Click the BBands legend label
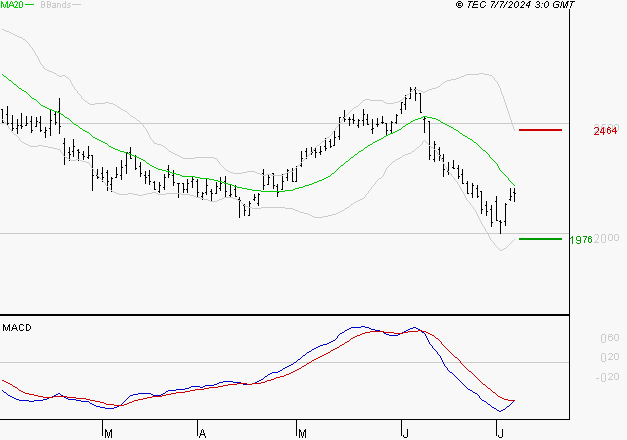627x440 pixels. [56, 5]
